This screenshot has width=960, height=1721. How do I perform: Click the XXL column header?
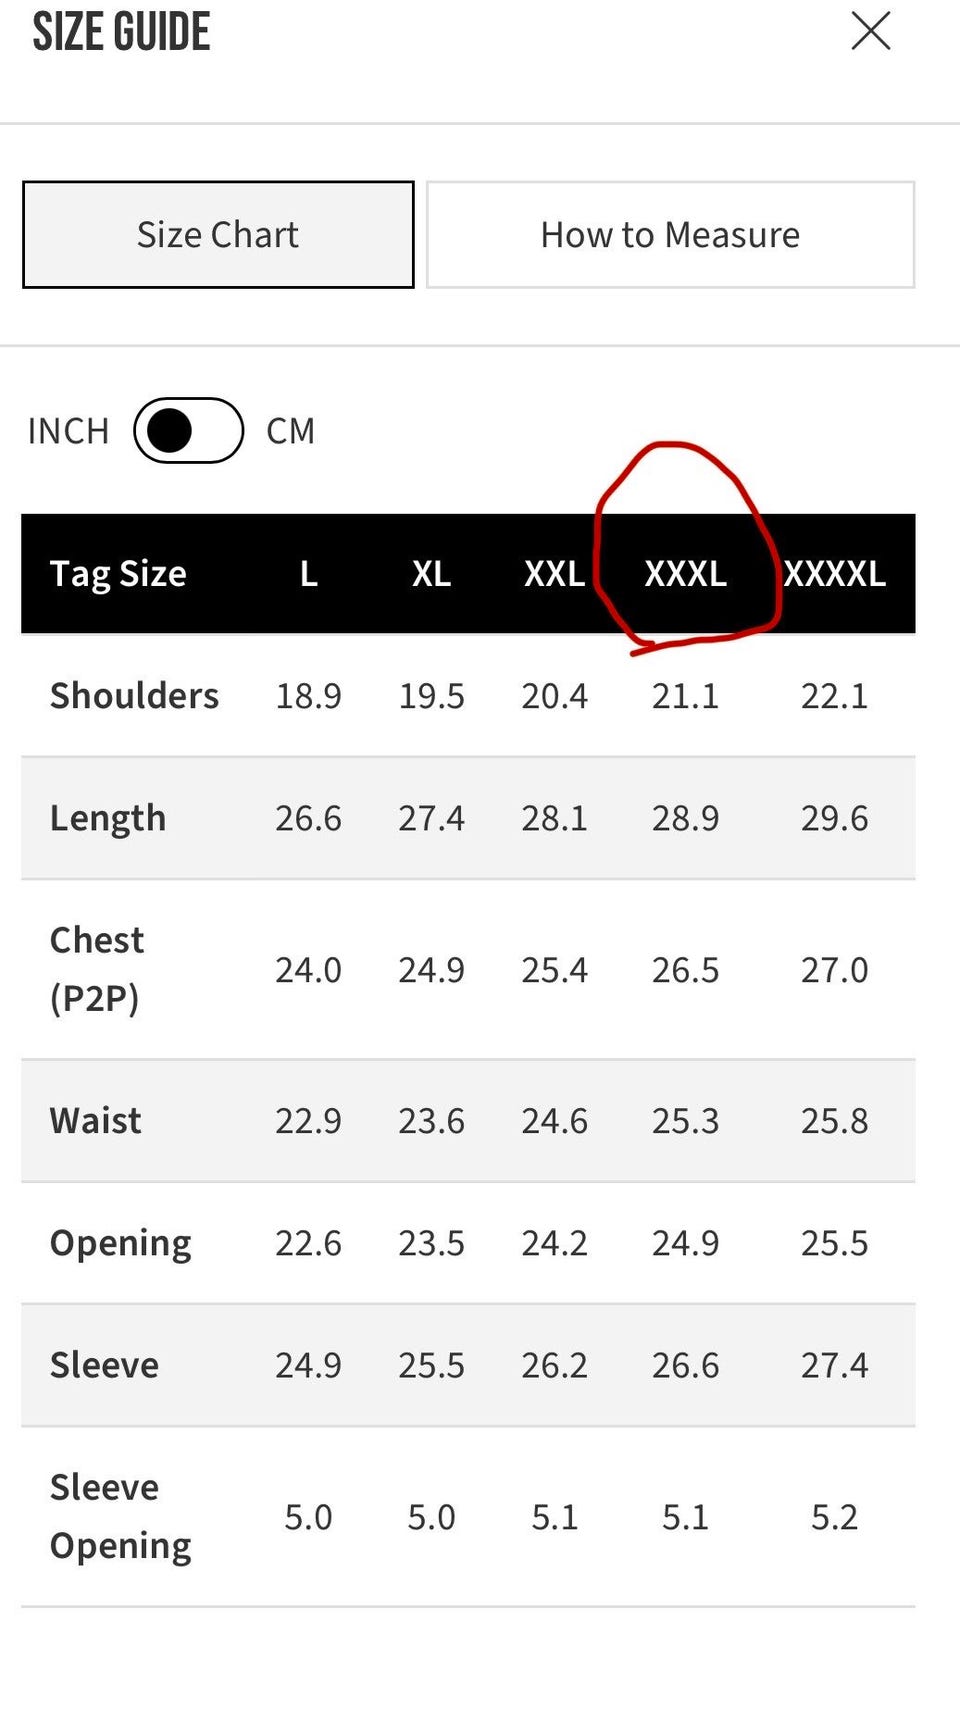click(x=555, y=574)
